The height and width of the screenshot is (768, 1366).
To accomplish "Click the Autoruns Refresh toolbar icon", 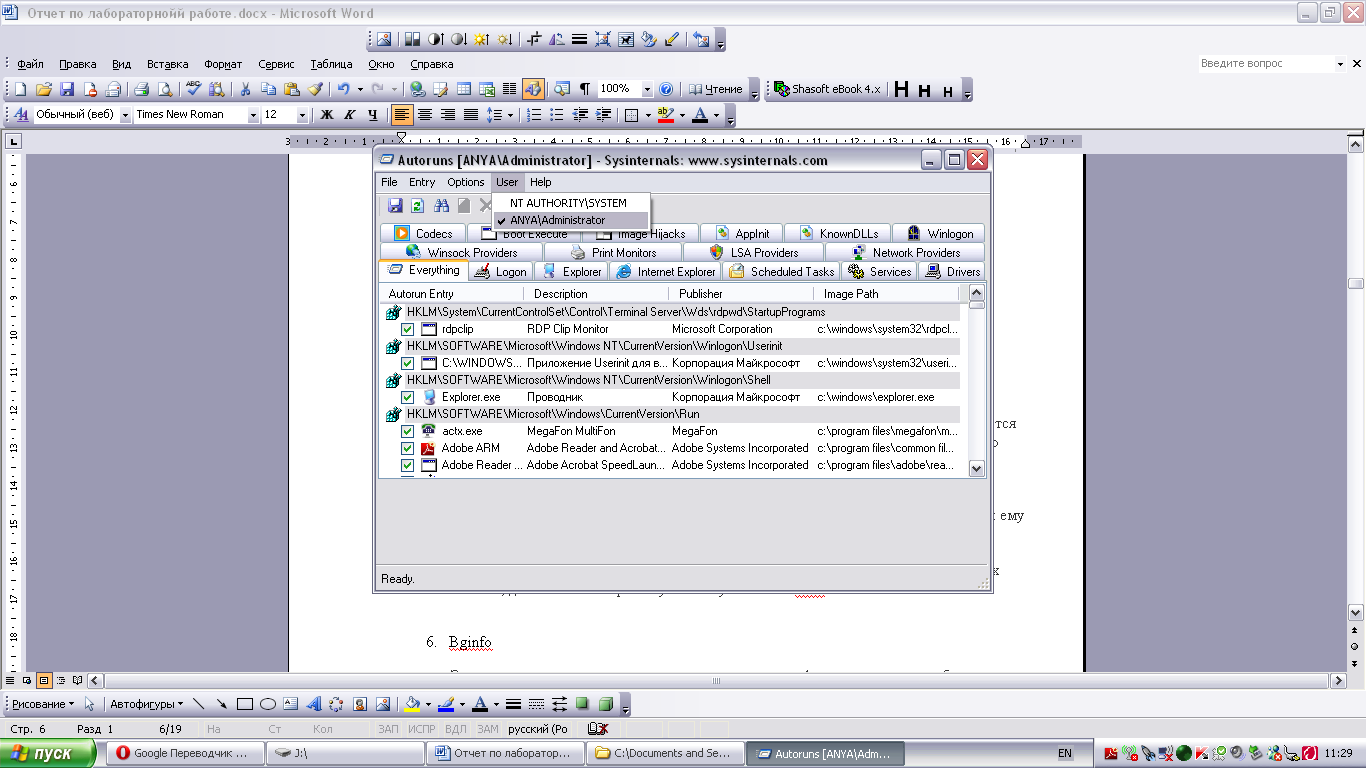I will coord(417,205).
